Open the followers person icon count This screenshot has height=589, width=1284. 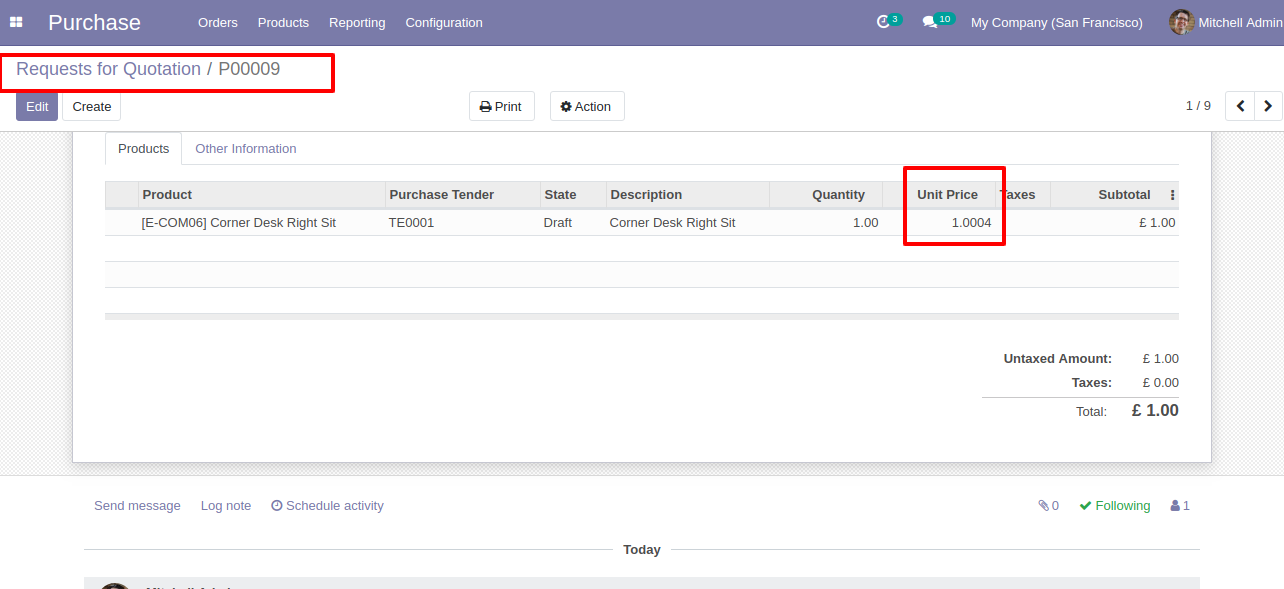click(x=1179, y=506)
